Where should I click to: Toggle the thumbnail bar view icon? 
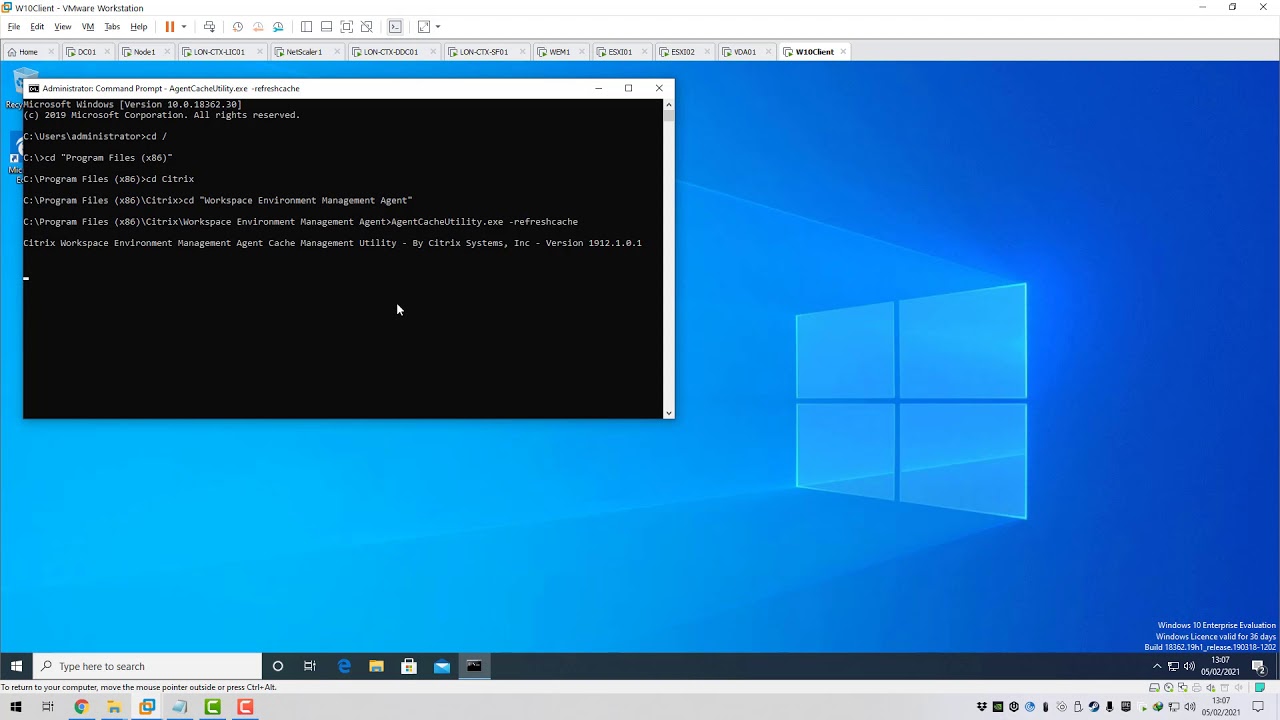coord(326,27)
